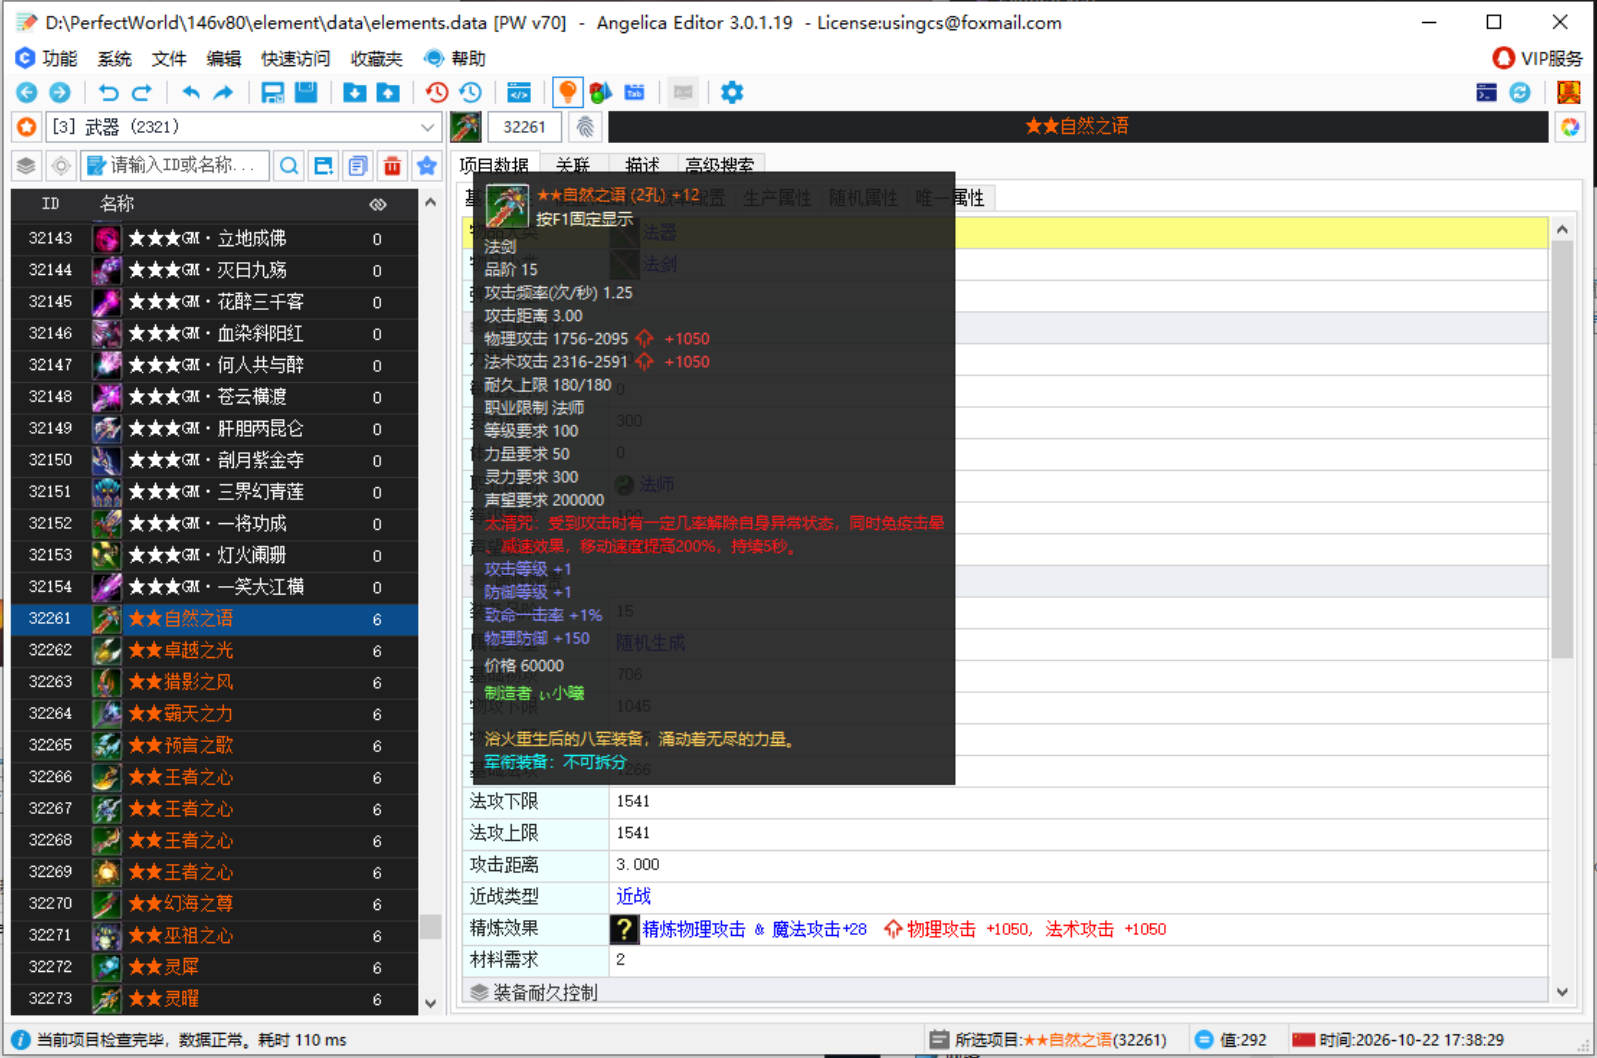The height and width of the screenshot is (1058, 1597).
Task: Click the solid floppy disk save icon
Action: pyautogui.click(x=306, y=93)
